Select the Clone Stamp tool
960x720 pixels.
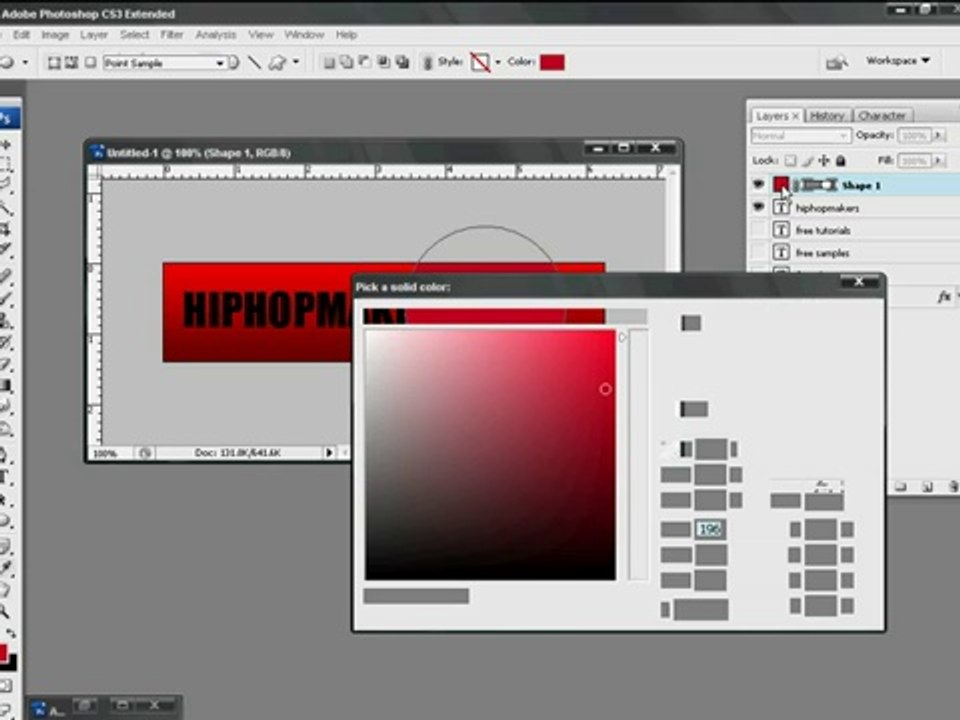6,320
